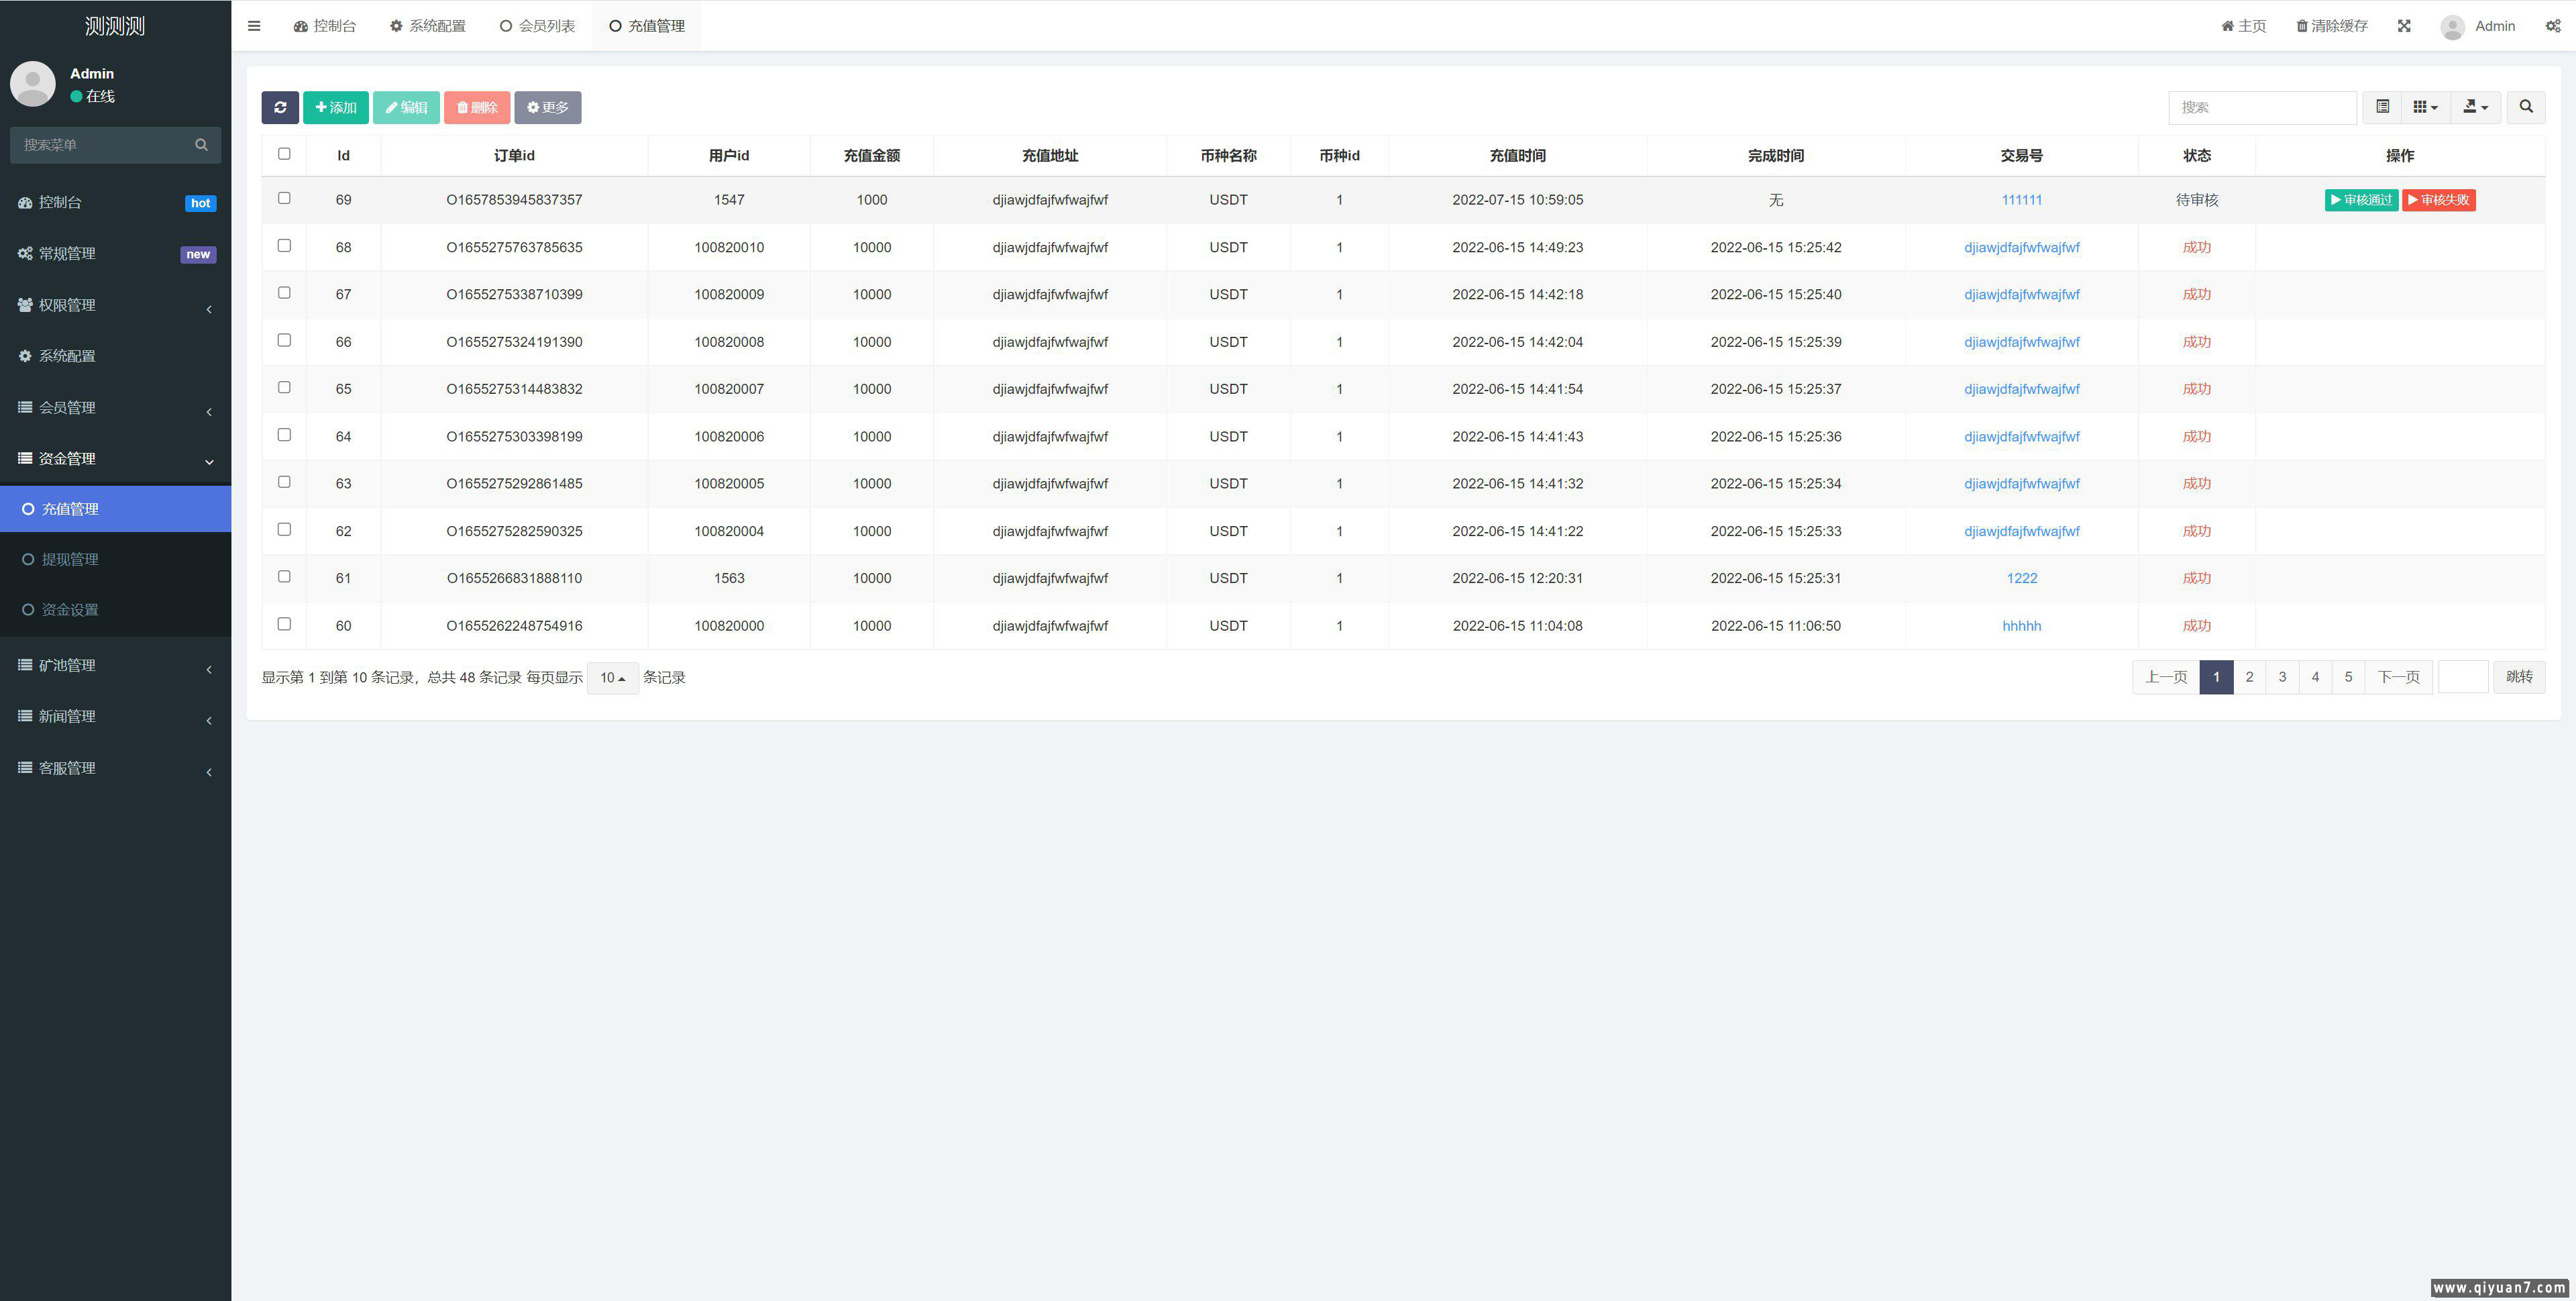
Task: Click the table search magnifier button
Action: point(2526,107)
